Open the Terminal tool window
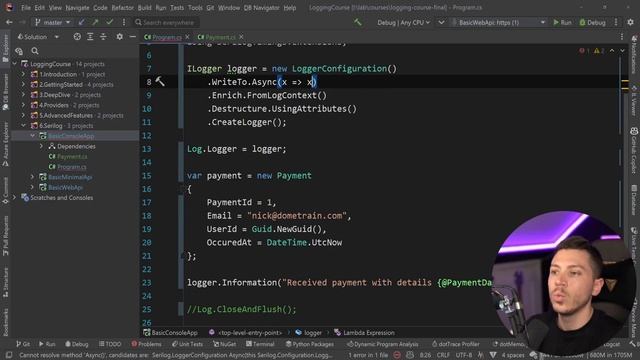 click(x=260, y=344)
